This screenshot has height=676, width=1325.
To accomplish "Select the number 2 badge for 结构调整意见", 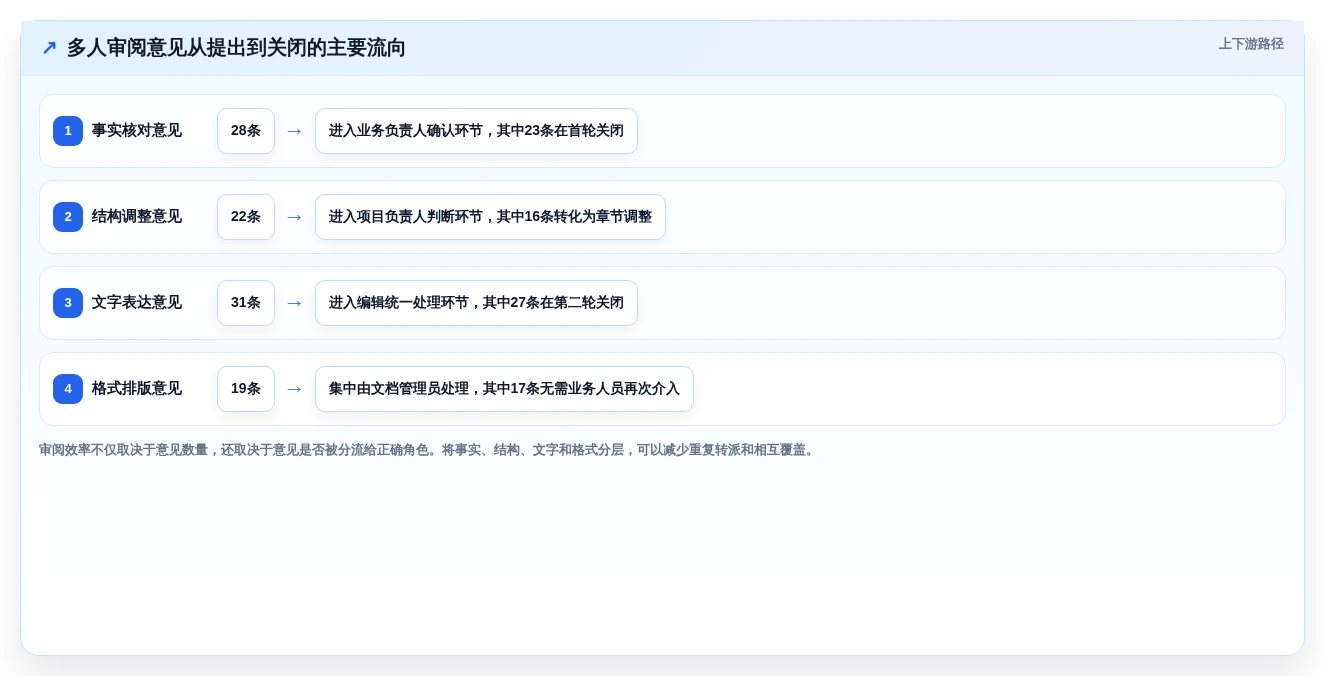I will click(68, 217).
